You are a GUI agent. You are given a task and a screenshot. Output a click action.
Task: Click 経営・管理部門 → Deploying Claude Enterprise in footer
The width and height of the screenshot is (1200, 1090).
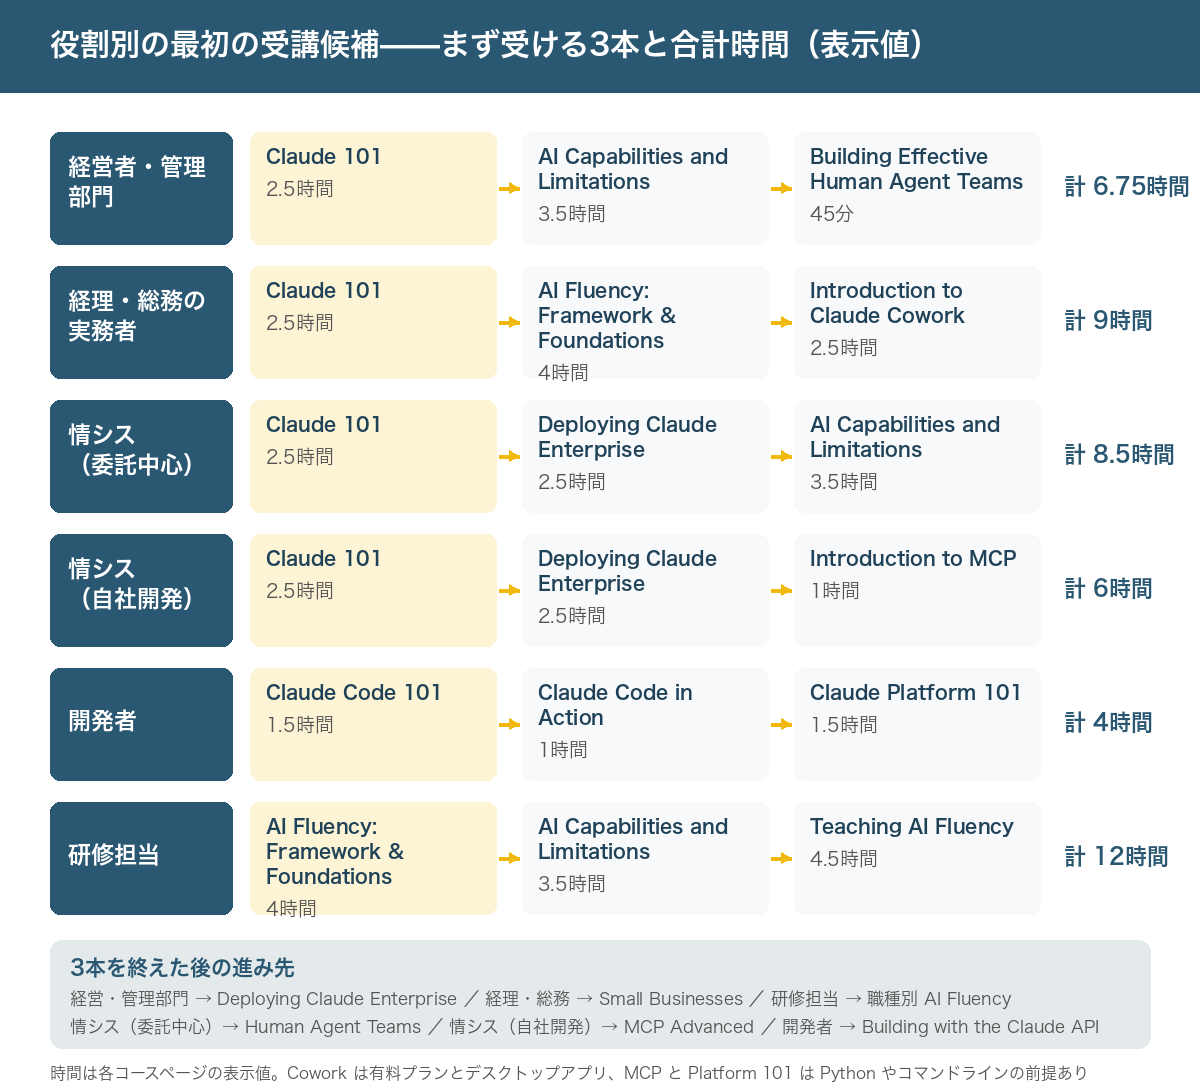coord(263,999)
